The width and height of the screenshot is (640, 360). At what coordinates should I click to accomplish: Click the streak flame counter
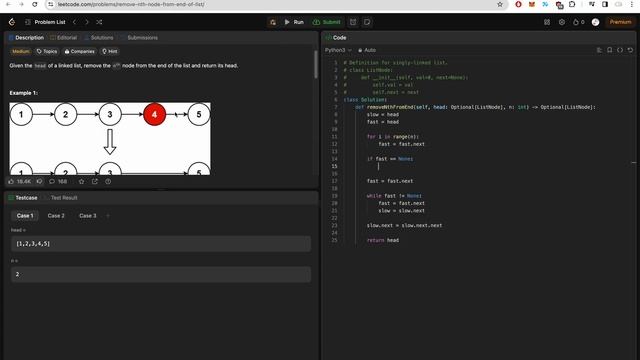(x=578, y=22)
